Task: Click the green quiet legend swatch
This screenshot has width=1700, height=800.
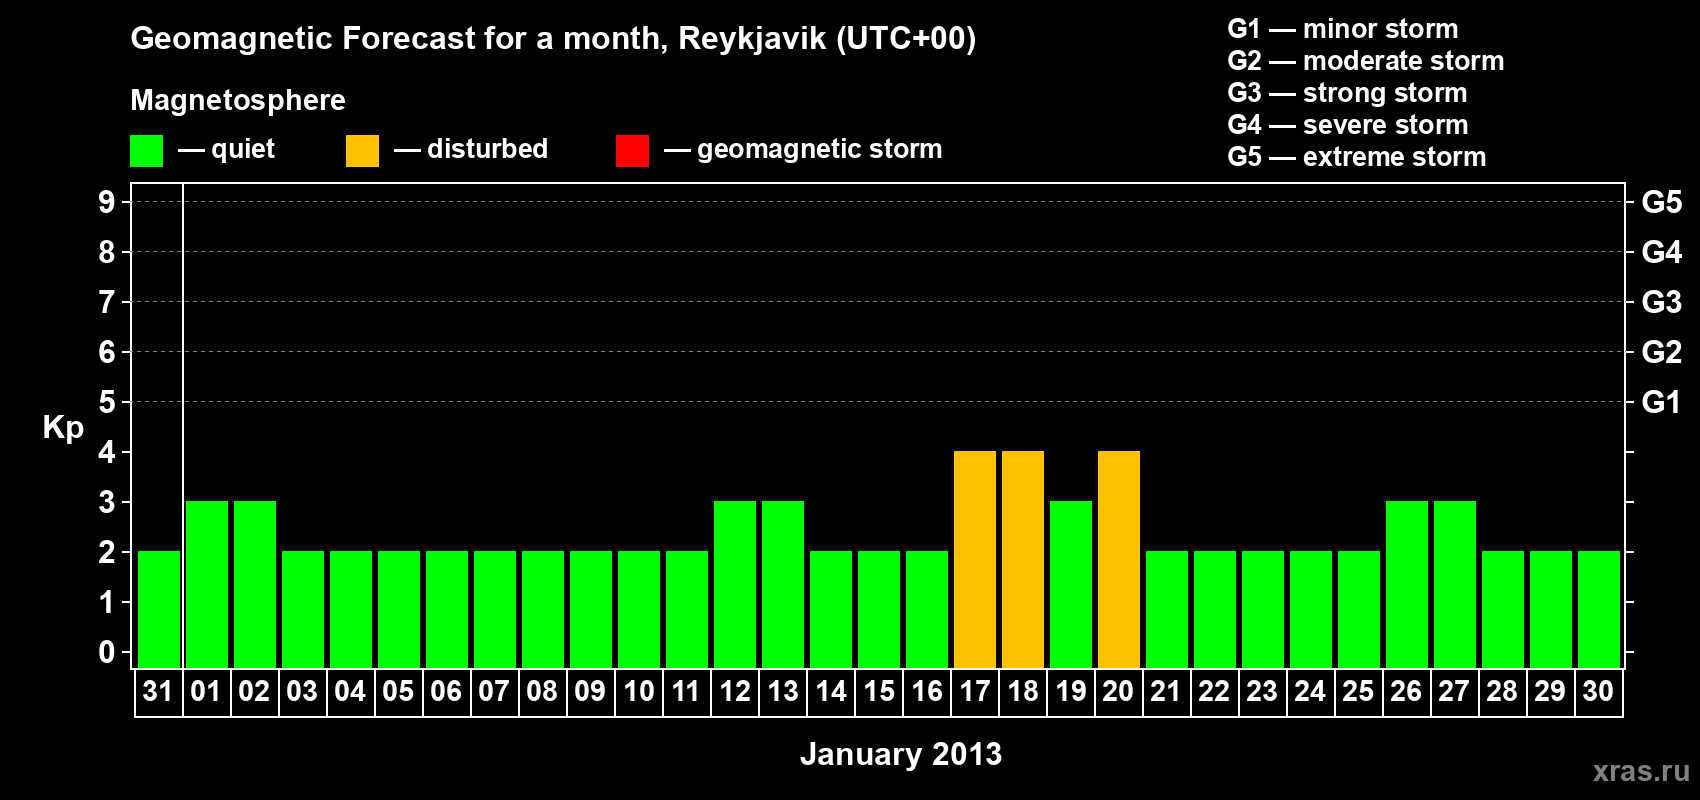Action: coord(146,151)
